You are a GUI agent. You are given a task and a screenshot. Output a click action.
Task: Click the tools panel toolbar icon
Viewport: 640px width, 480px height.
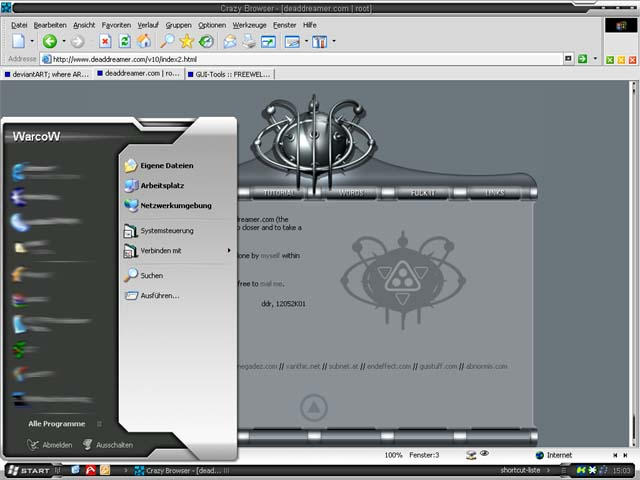click(320, 42)
